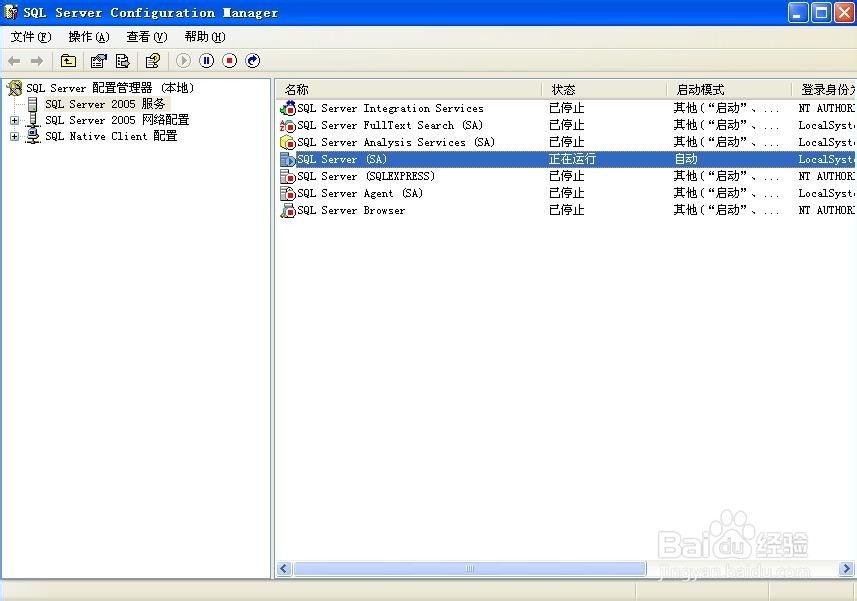857x601 pixels.
Task: Click the SQL Server Browser icon
Action: [x=287, y=210]
